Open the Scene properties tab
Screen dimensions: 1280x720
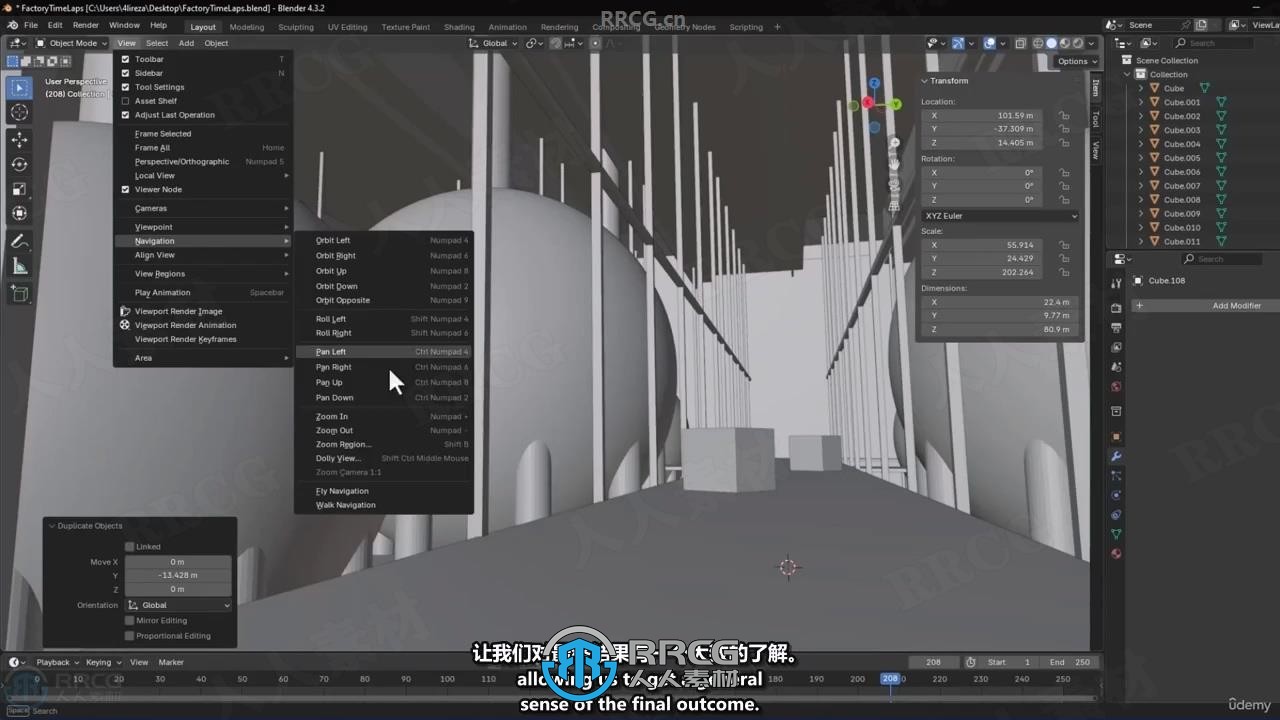point(1116,367)
